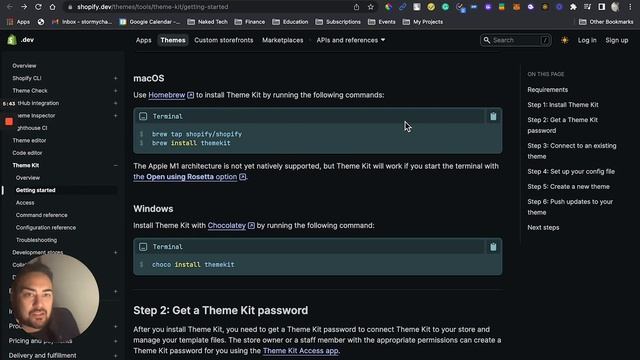Screen dimensions: 640x360
Task: Open the Marketplaces tab
Action: 282,40
